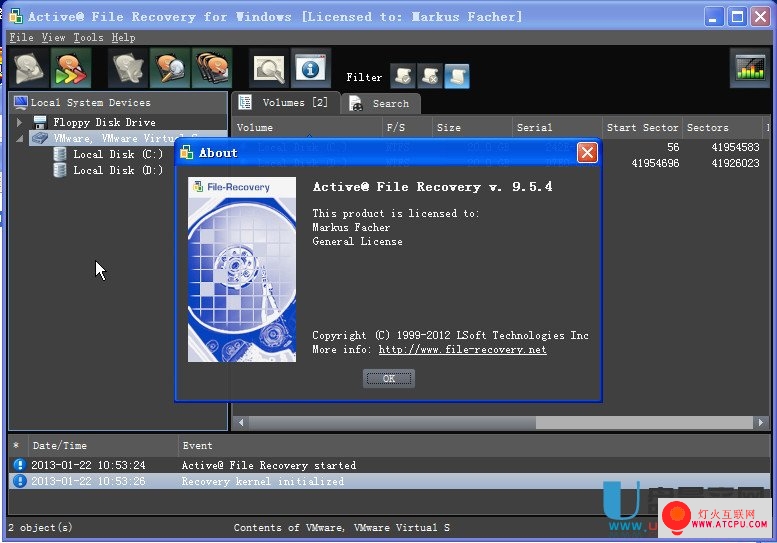Click the blue info toolbar icon
The width and height of the screenshot is (777, 543).
pos(311,68)
